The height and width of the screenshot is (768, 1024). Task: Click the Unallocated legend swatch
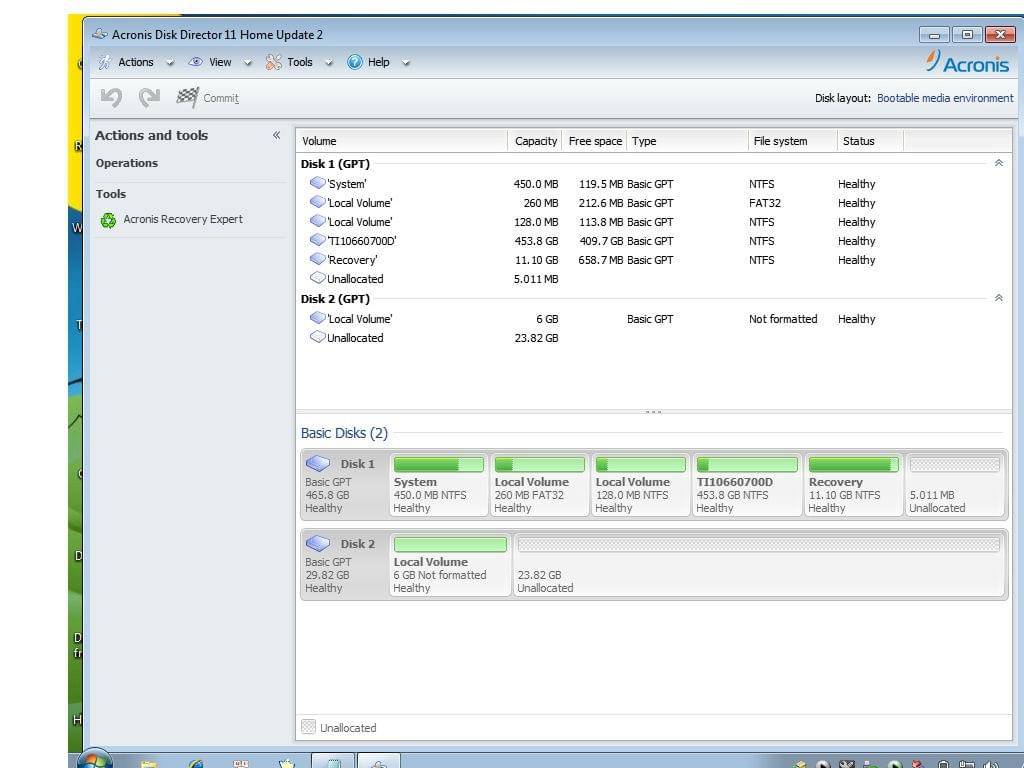308,727
